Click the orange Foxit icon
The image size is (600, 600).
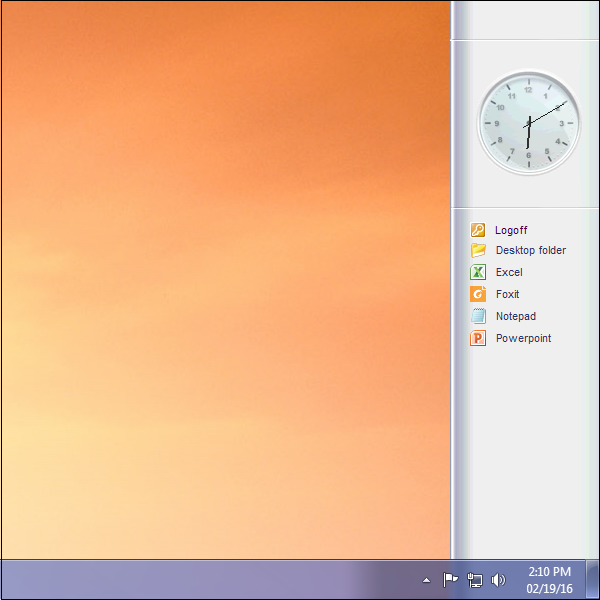[x=478, y=294]
